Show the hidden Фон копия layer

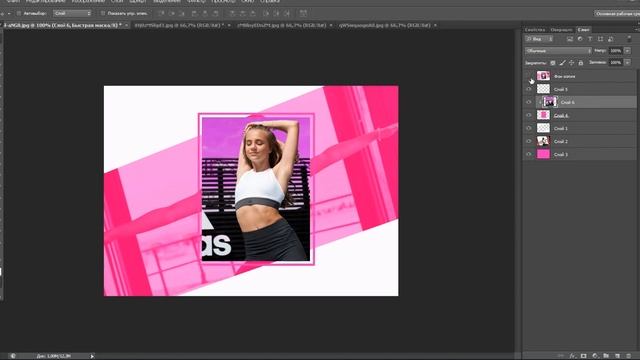[529, 76]
